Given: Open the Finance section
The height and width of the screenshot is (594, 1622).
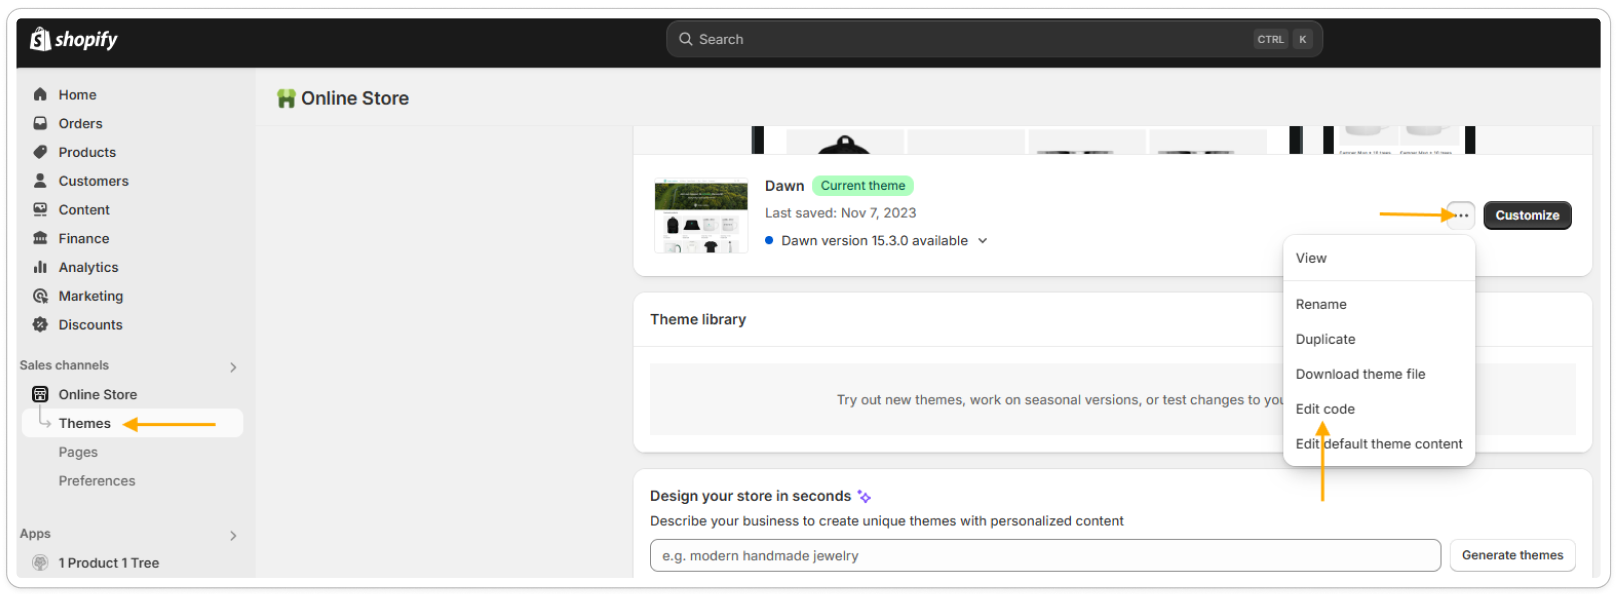Looking at the screenshot, I should point(84,238).
